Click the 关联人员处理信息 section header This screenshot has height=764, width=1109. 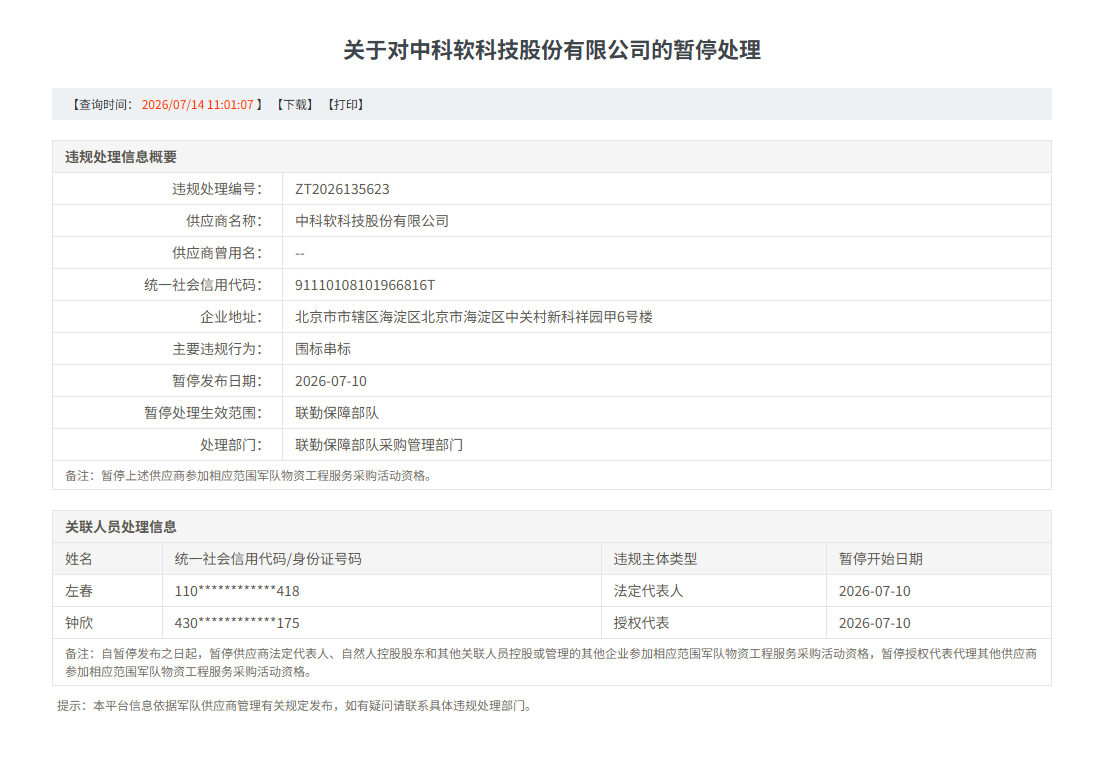tap(121, 527)
